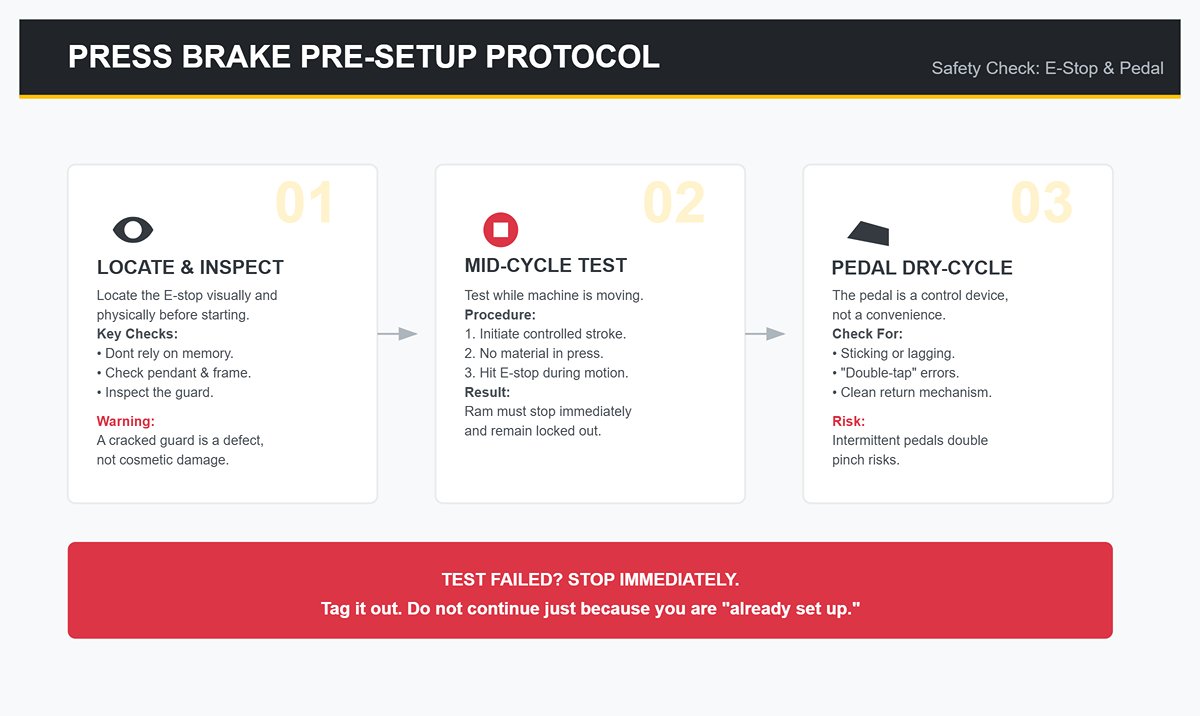Click the red Risk: label
1200x716 pixels.
pos(848,421)
